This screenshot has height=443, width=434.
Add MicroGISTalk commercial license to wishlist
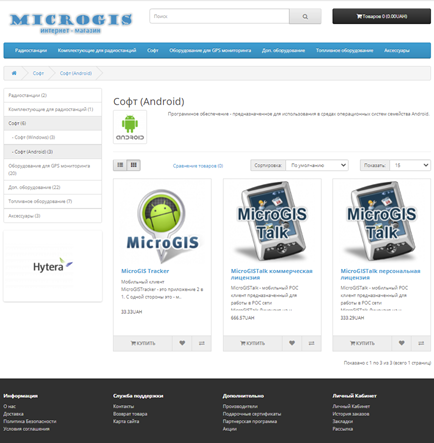pos(292,343)
